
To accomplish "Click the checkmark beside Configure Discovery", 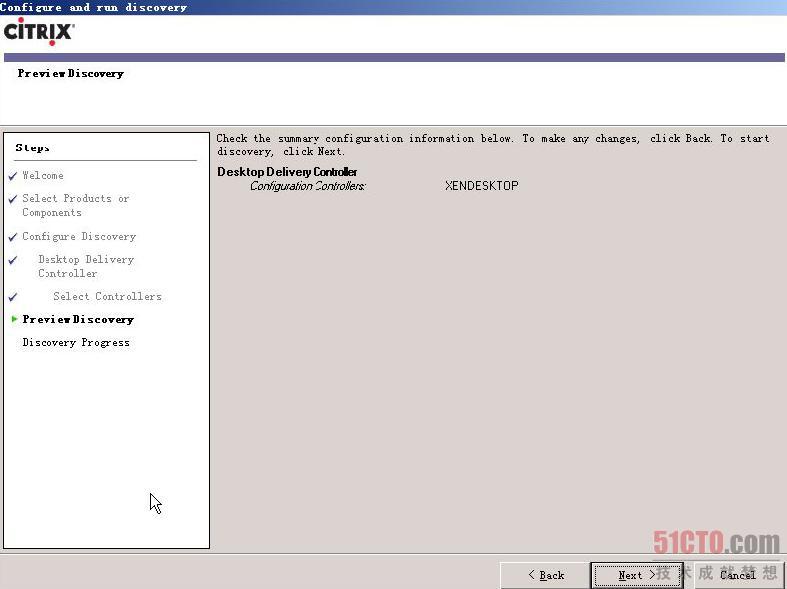I will tap(13, 237).
